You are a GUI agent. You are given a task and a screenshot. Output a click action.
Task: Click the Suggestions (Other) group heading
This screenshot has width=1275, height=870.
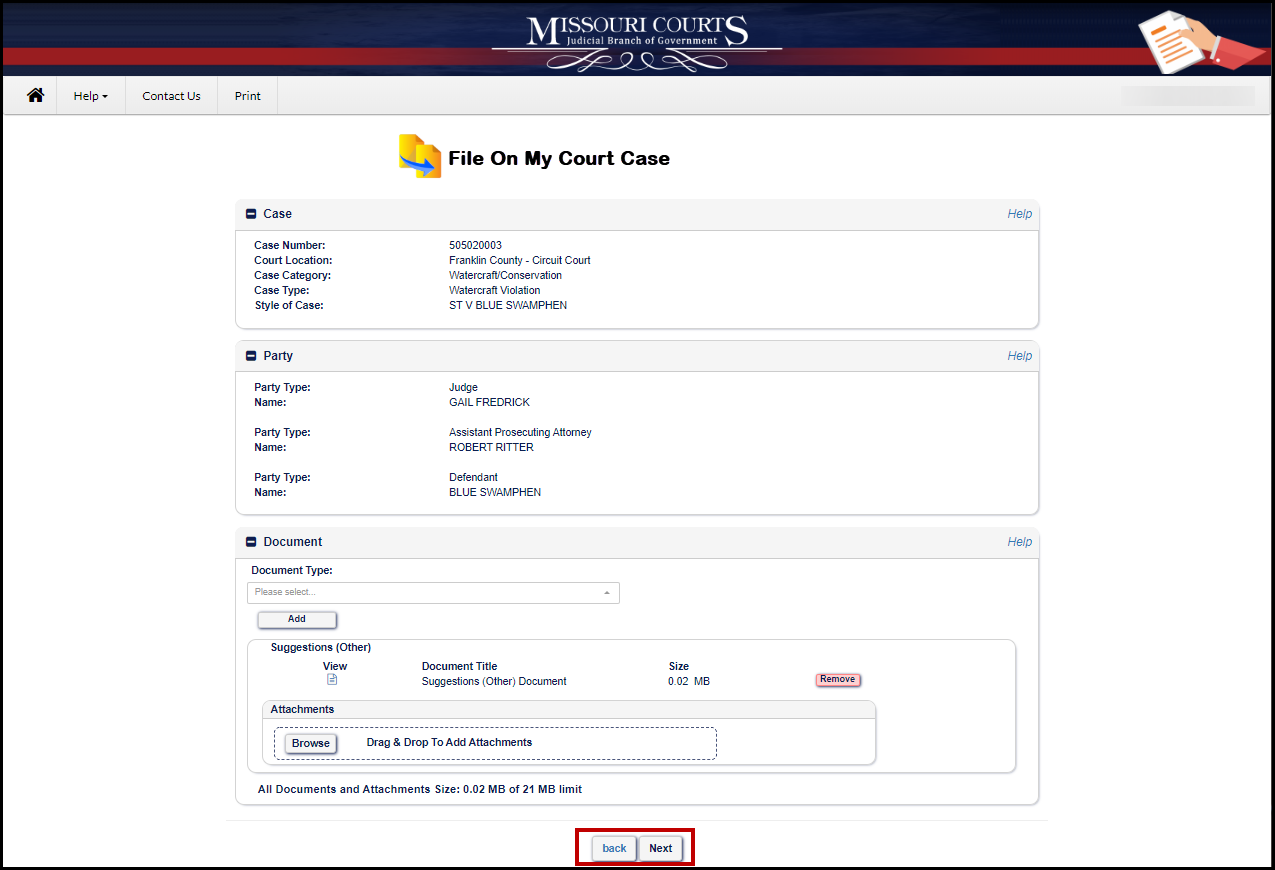pos(321,647)
